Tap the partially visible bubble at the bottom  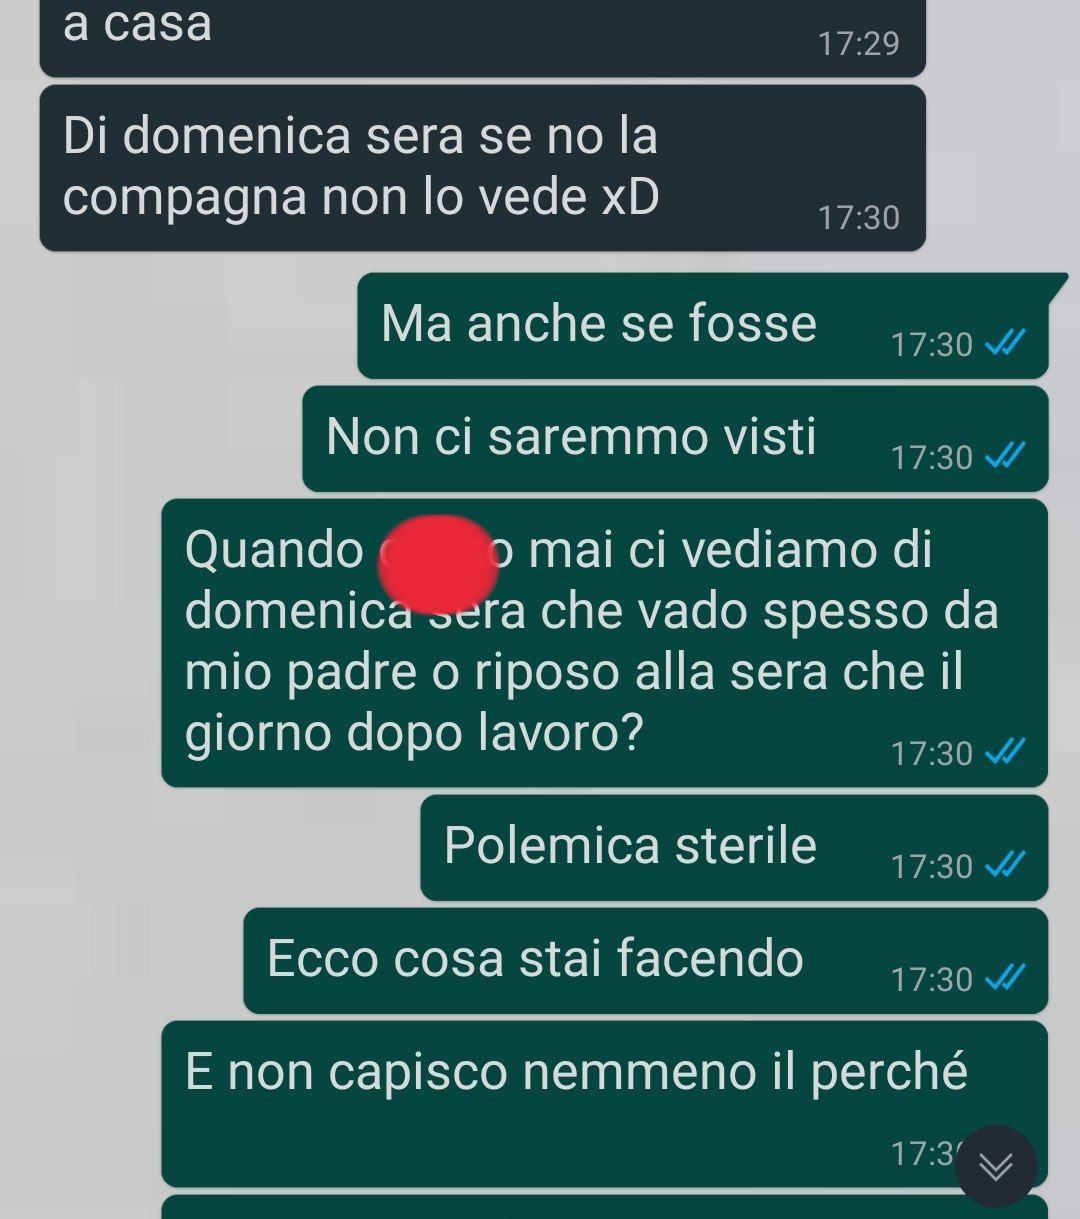(x=605, y=1207)
